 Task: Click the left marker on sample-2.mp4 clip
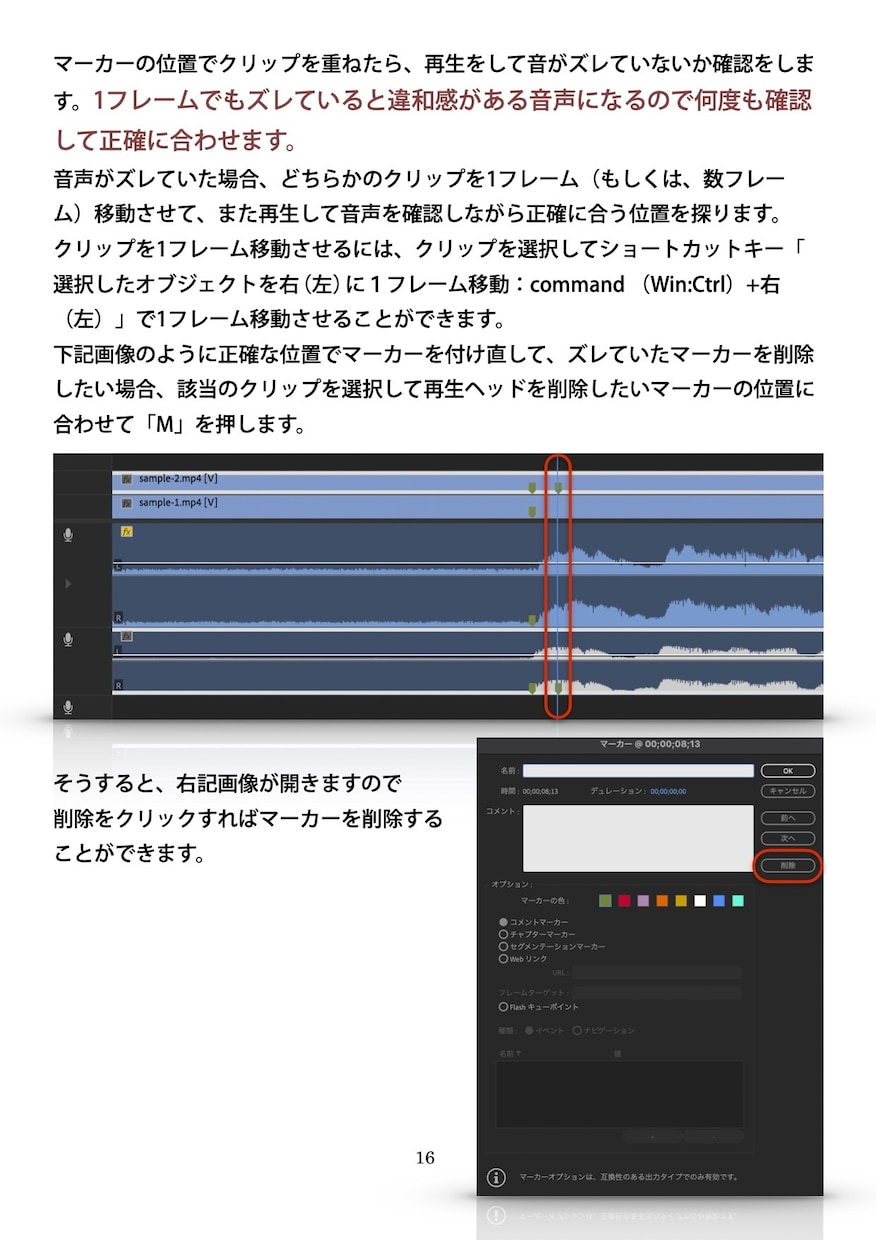click(x=532, y=487)
